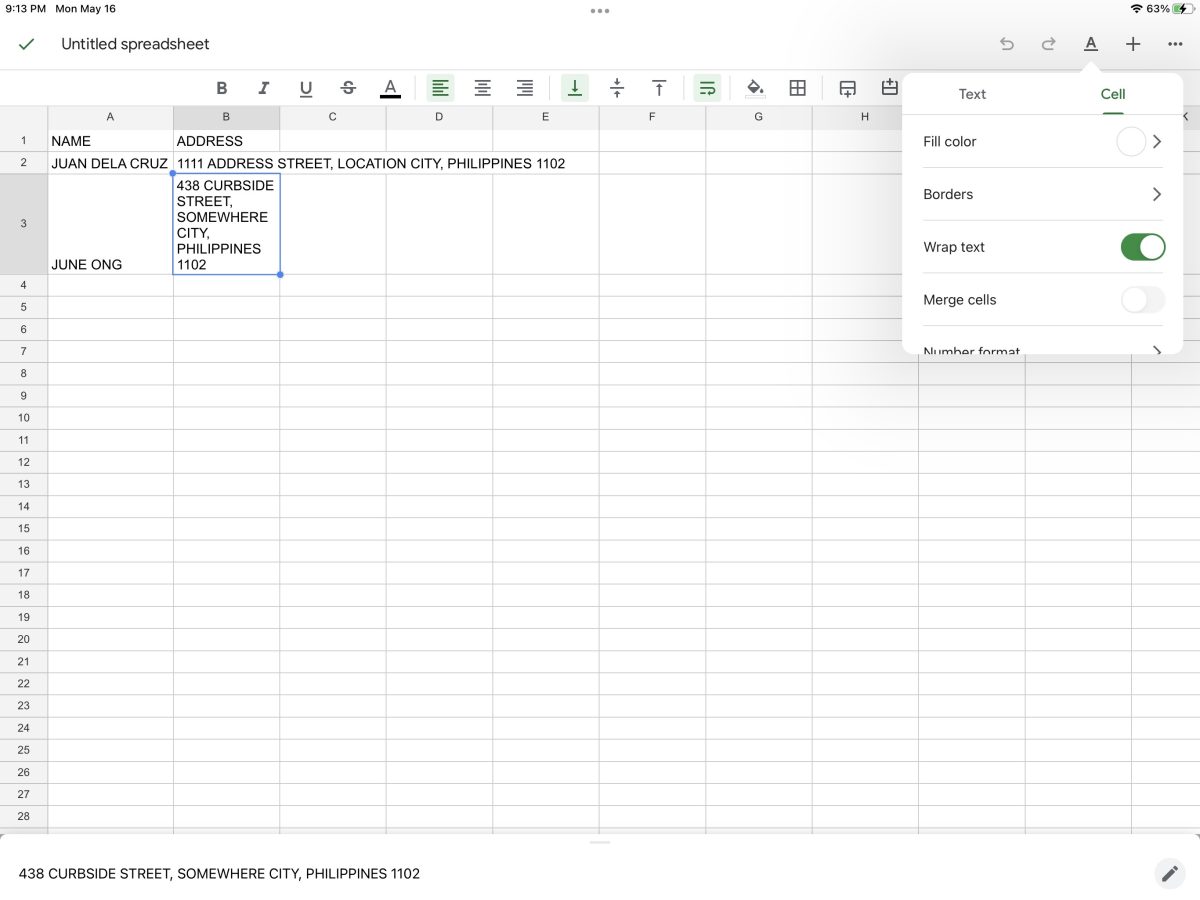Open the Borders submenu chevron

click(1157, 194)
